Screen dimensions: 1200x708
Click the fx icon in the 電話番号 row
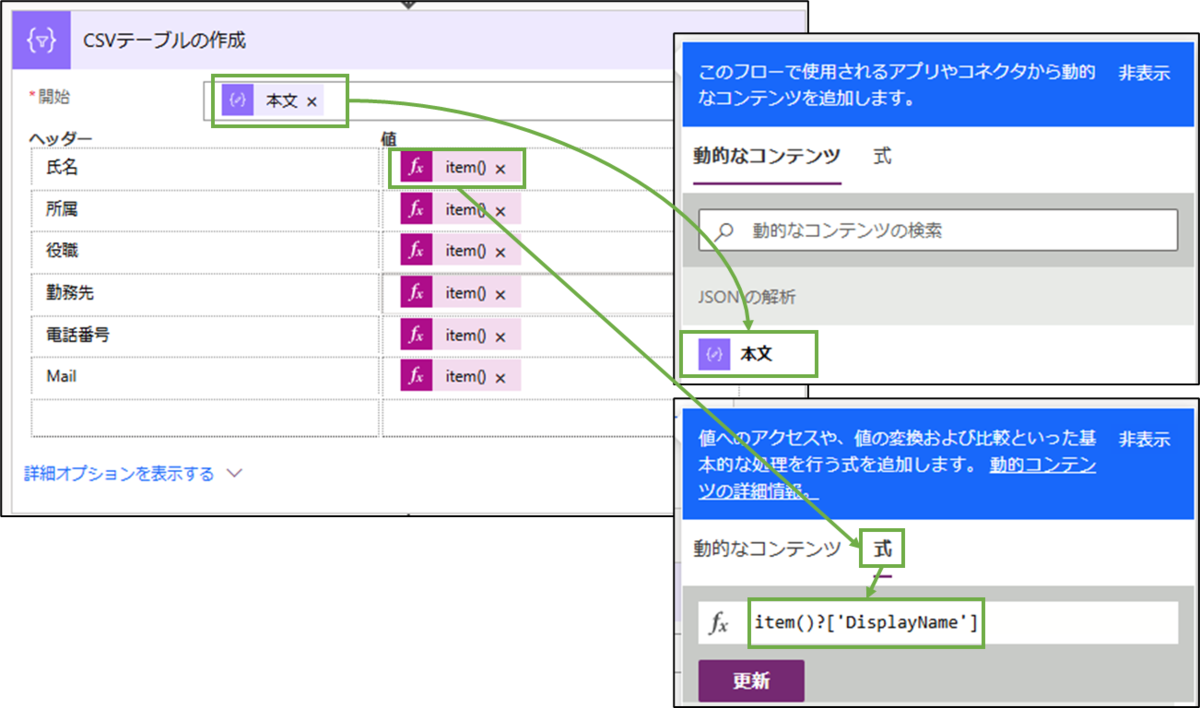coord(416,335)
